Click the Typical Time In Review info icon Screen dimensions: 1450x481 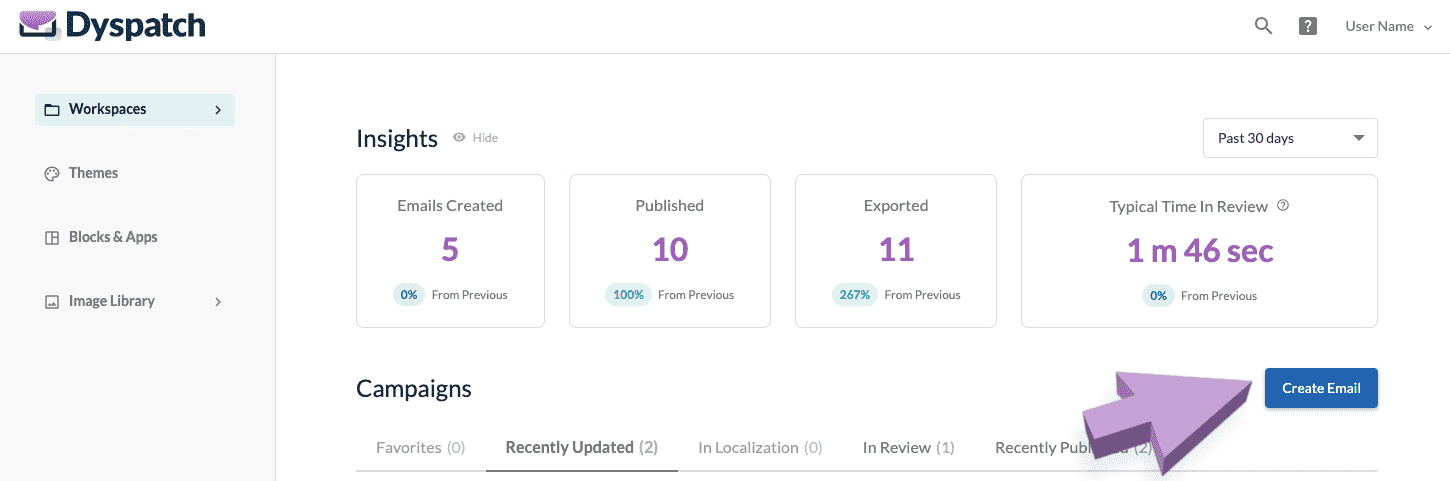[1283, 206]
